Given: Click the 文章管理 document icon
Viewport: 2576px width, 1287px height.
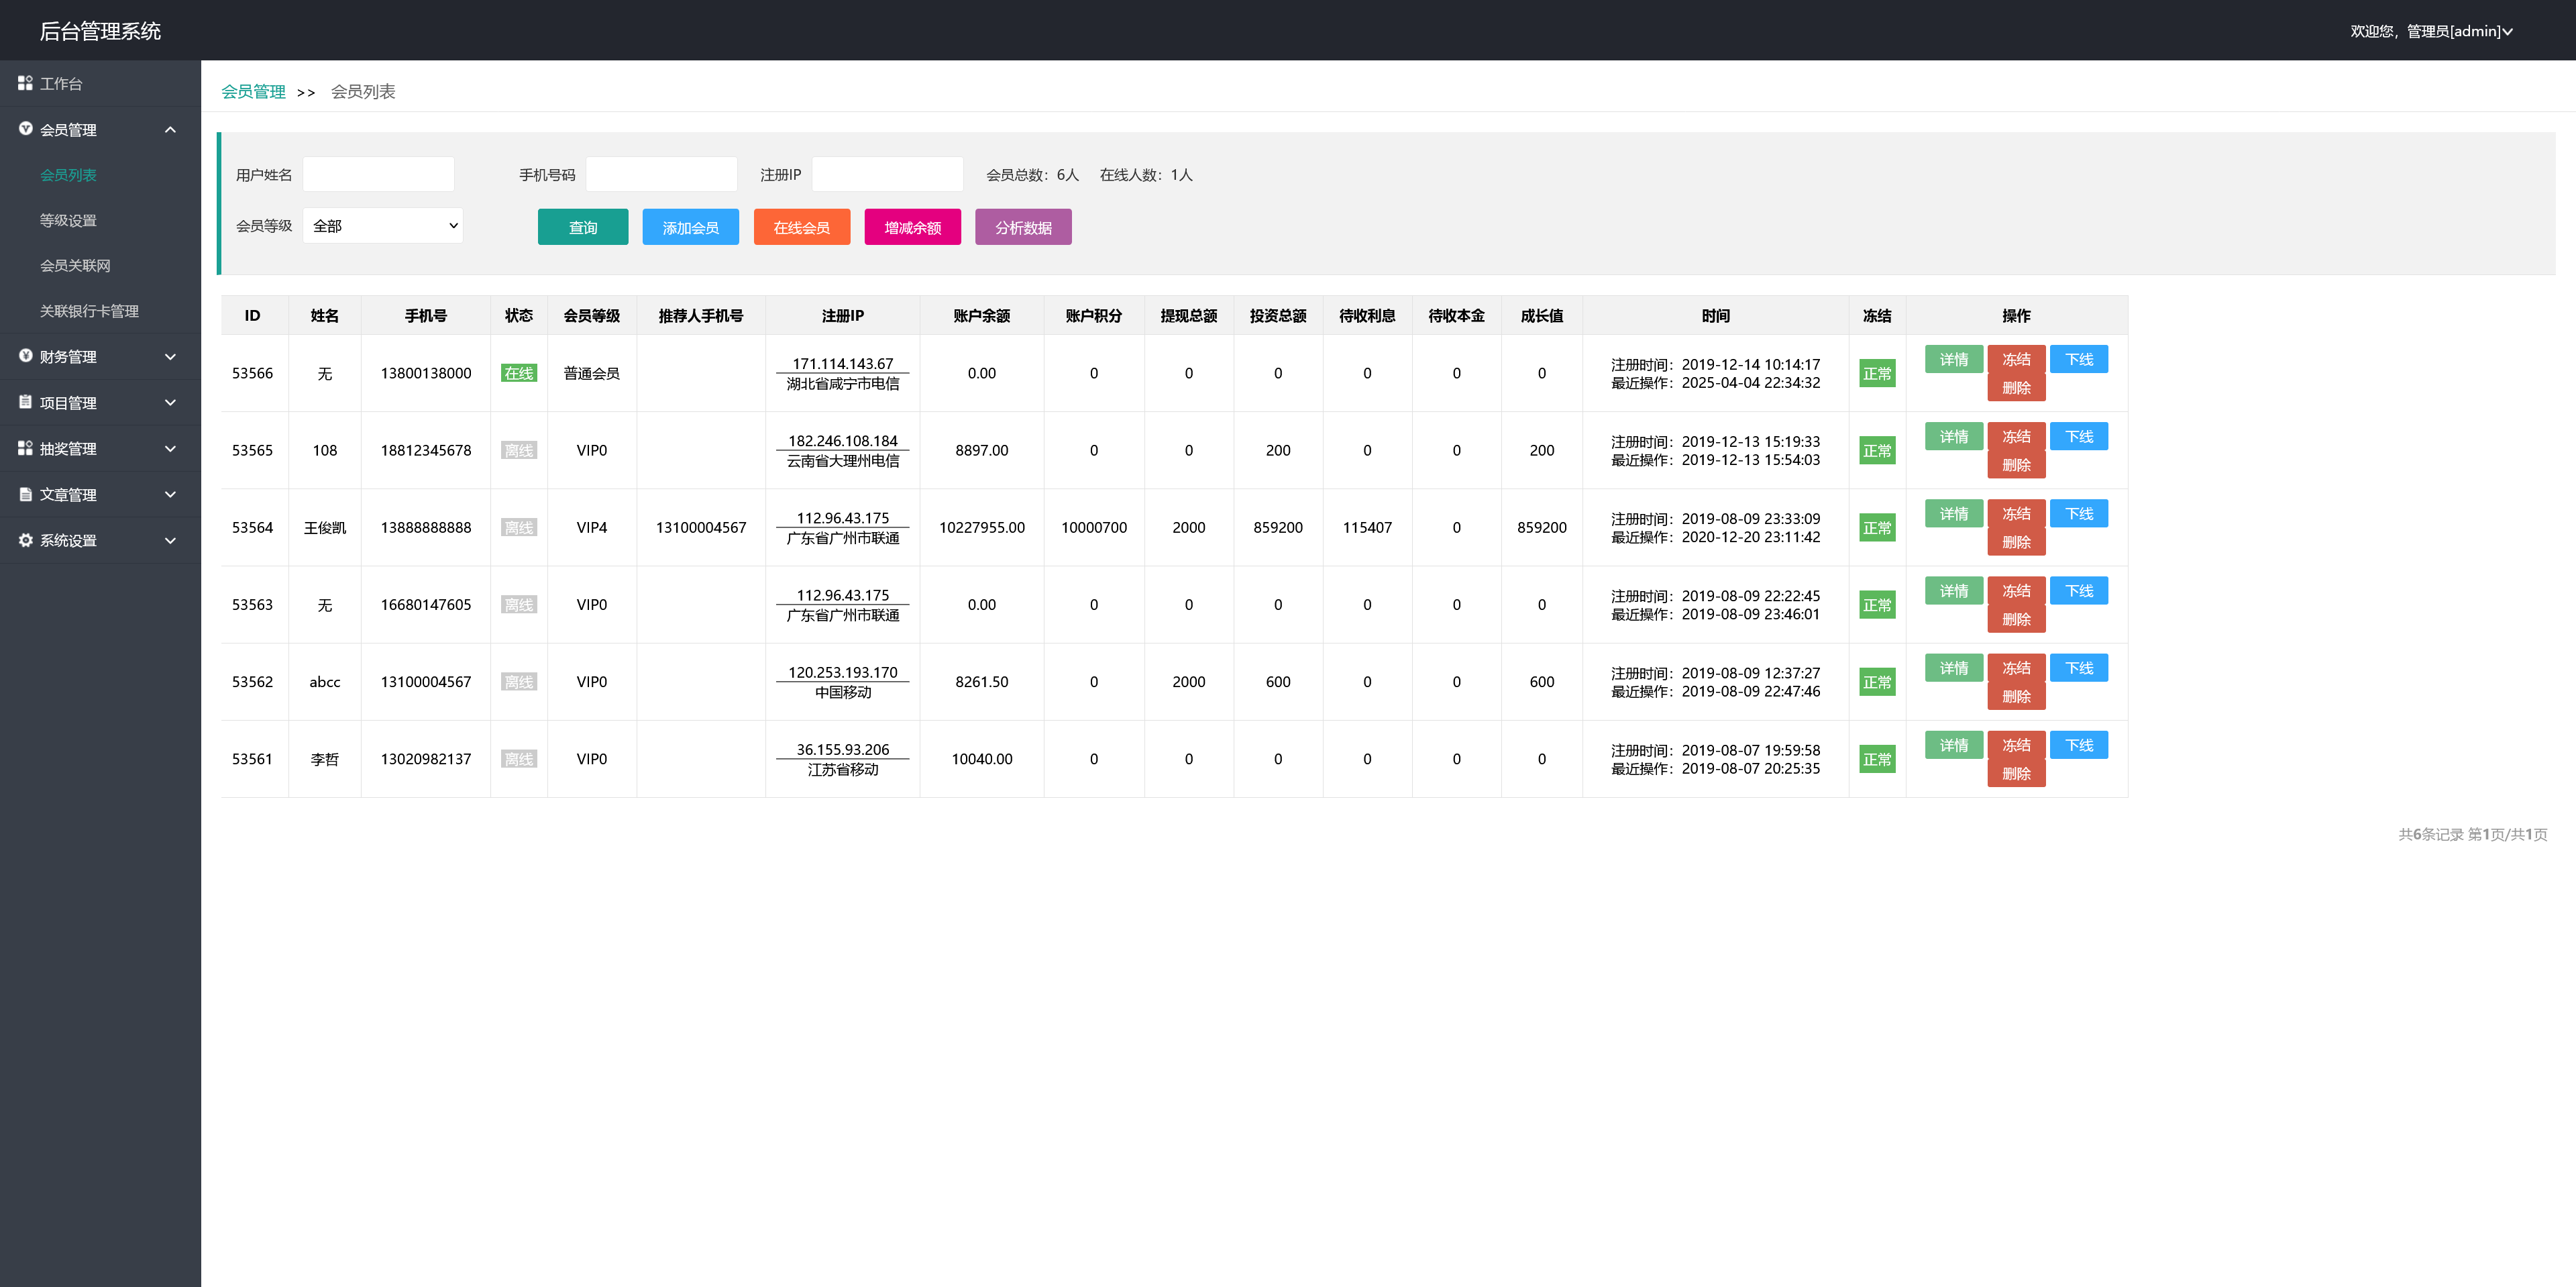Looking at the screenshot, I should (x=25, y=494).
